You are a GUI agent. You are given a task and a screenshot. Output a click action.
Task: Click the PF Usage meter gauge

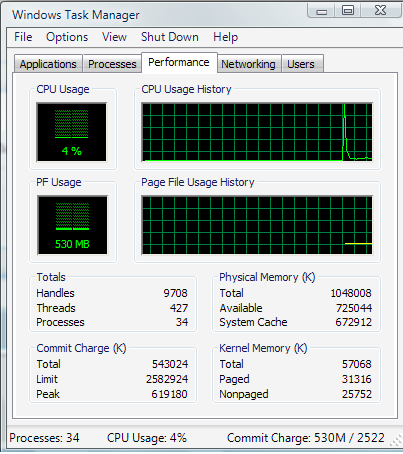click(x=72, y=225)
